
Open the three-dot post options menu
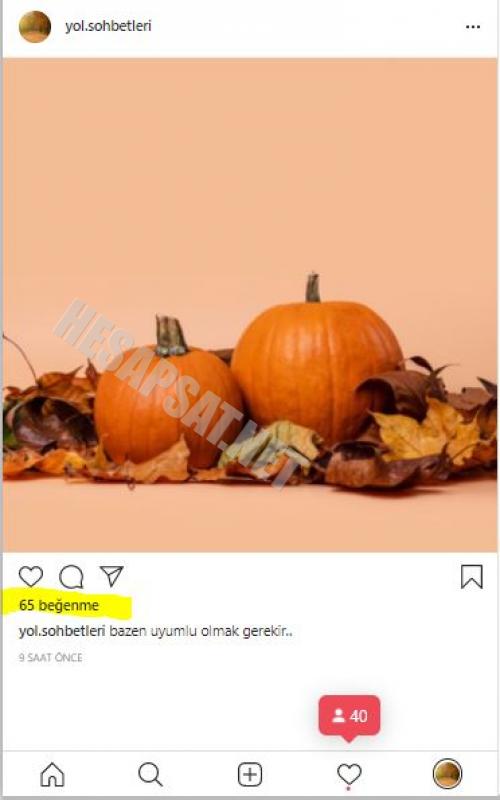tap(473, 27)
